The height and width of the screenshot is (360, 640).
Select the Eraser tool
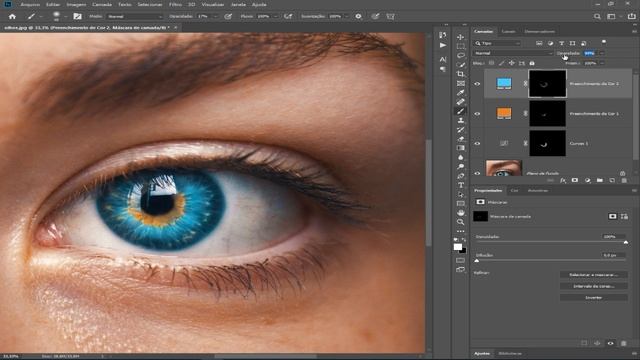460,139
